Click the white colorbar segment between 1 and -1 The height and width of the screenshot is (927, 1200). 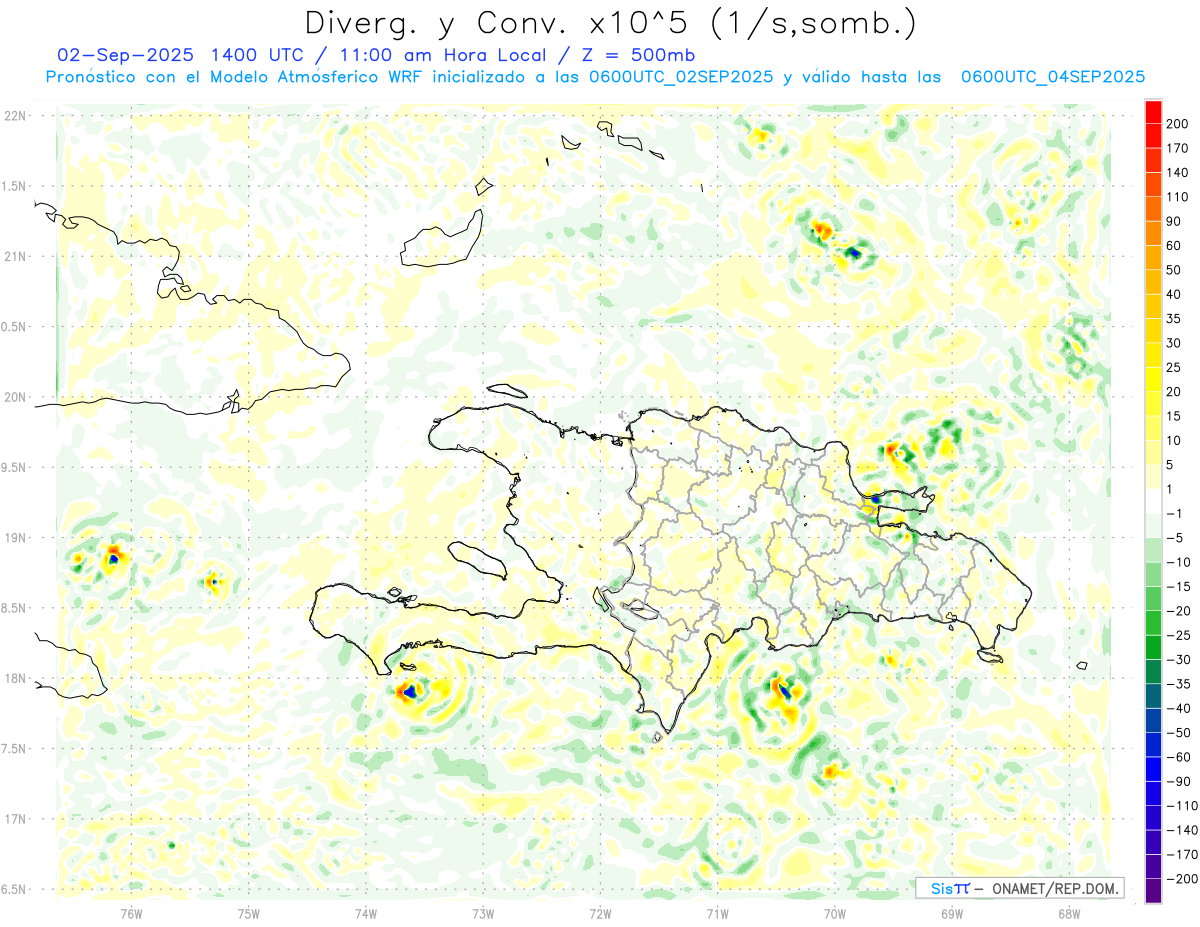tap(1153, 502)
